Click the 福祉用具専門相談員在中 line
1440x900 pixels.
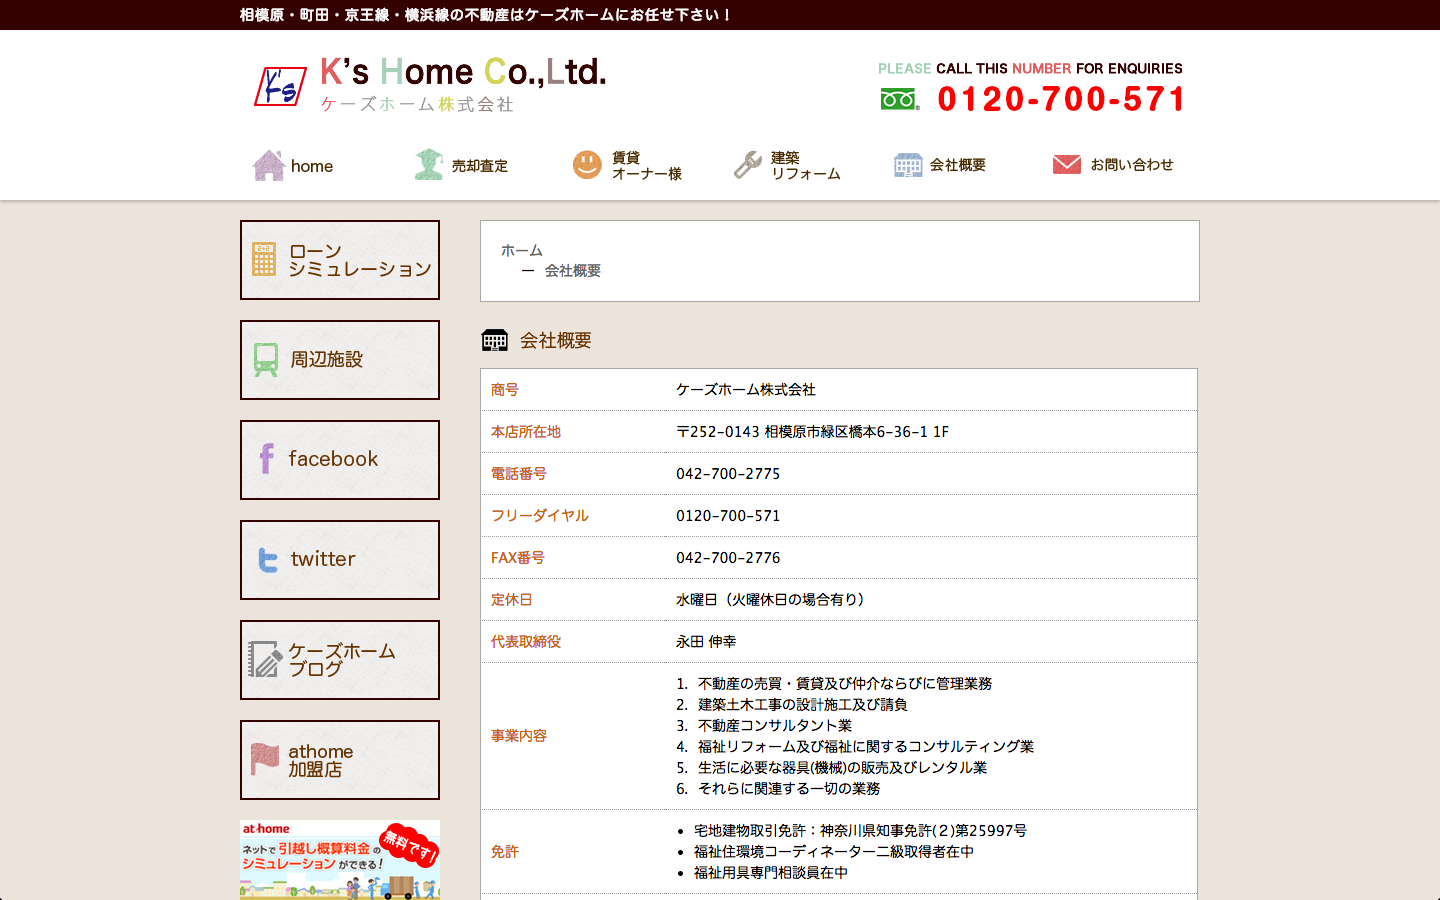coord(771,873)
